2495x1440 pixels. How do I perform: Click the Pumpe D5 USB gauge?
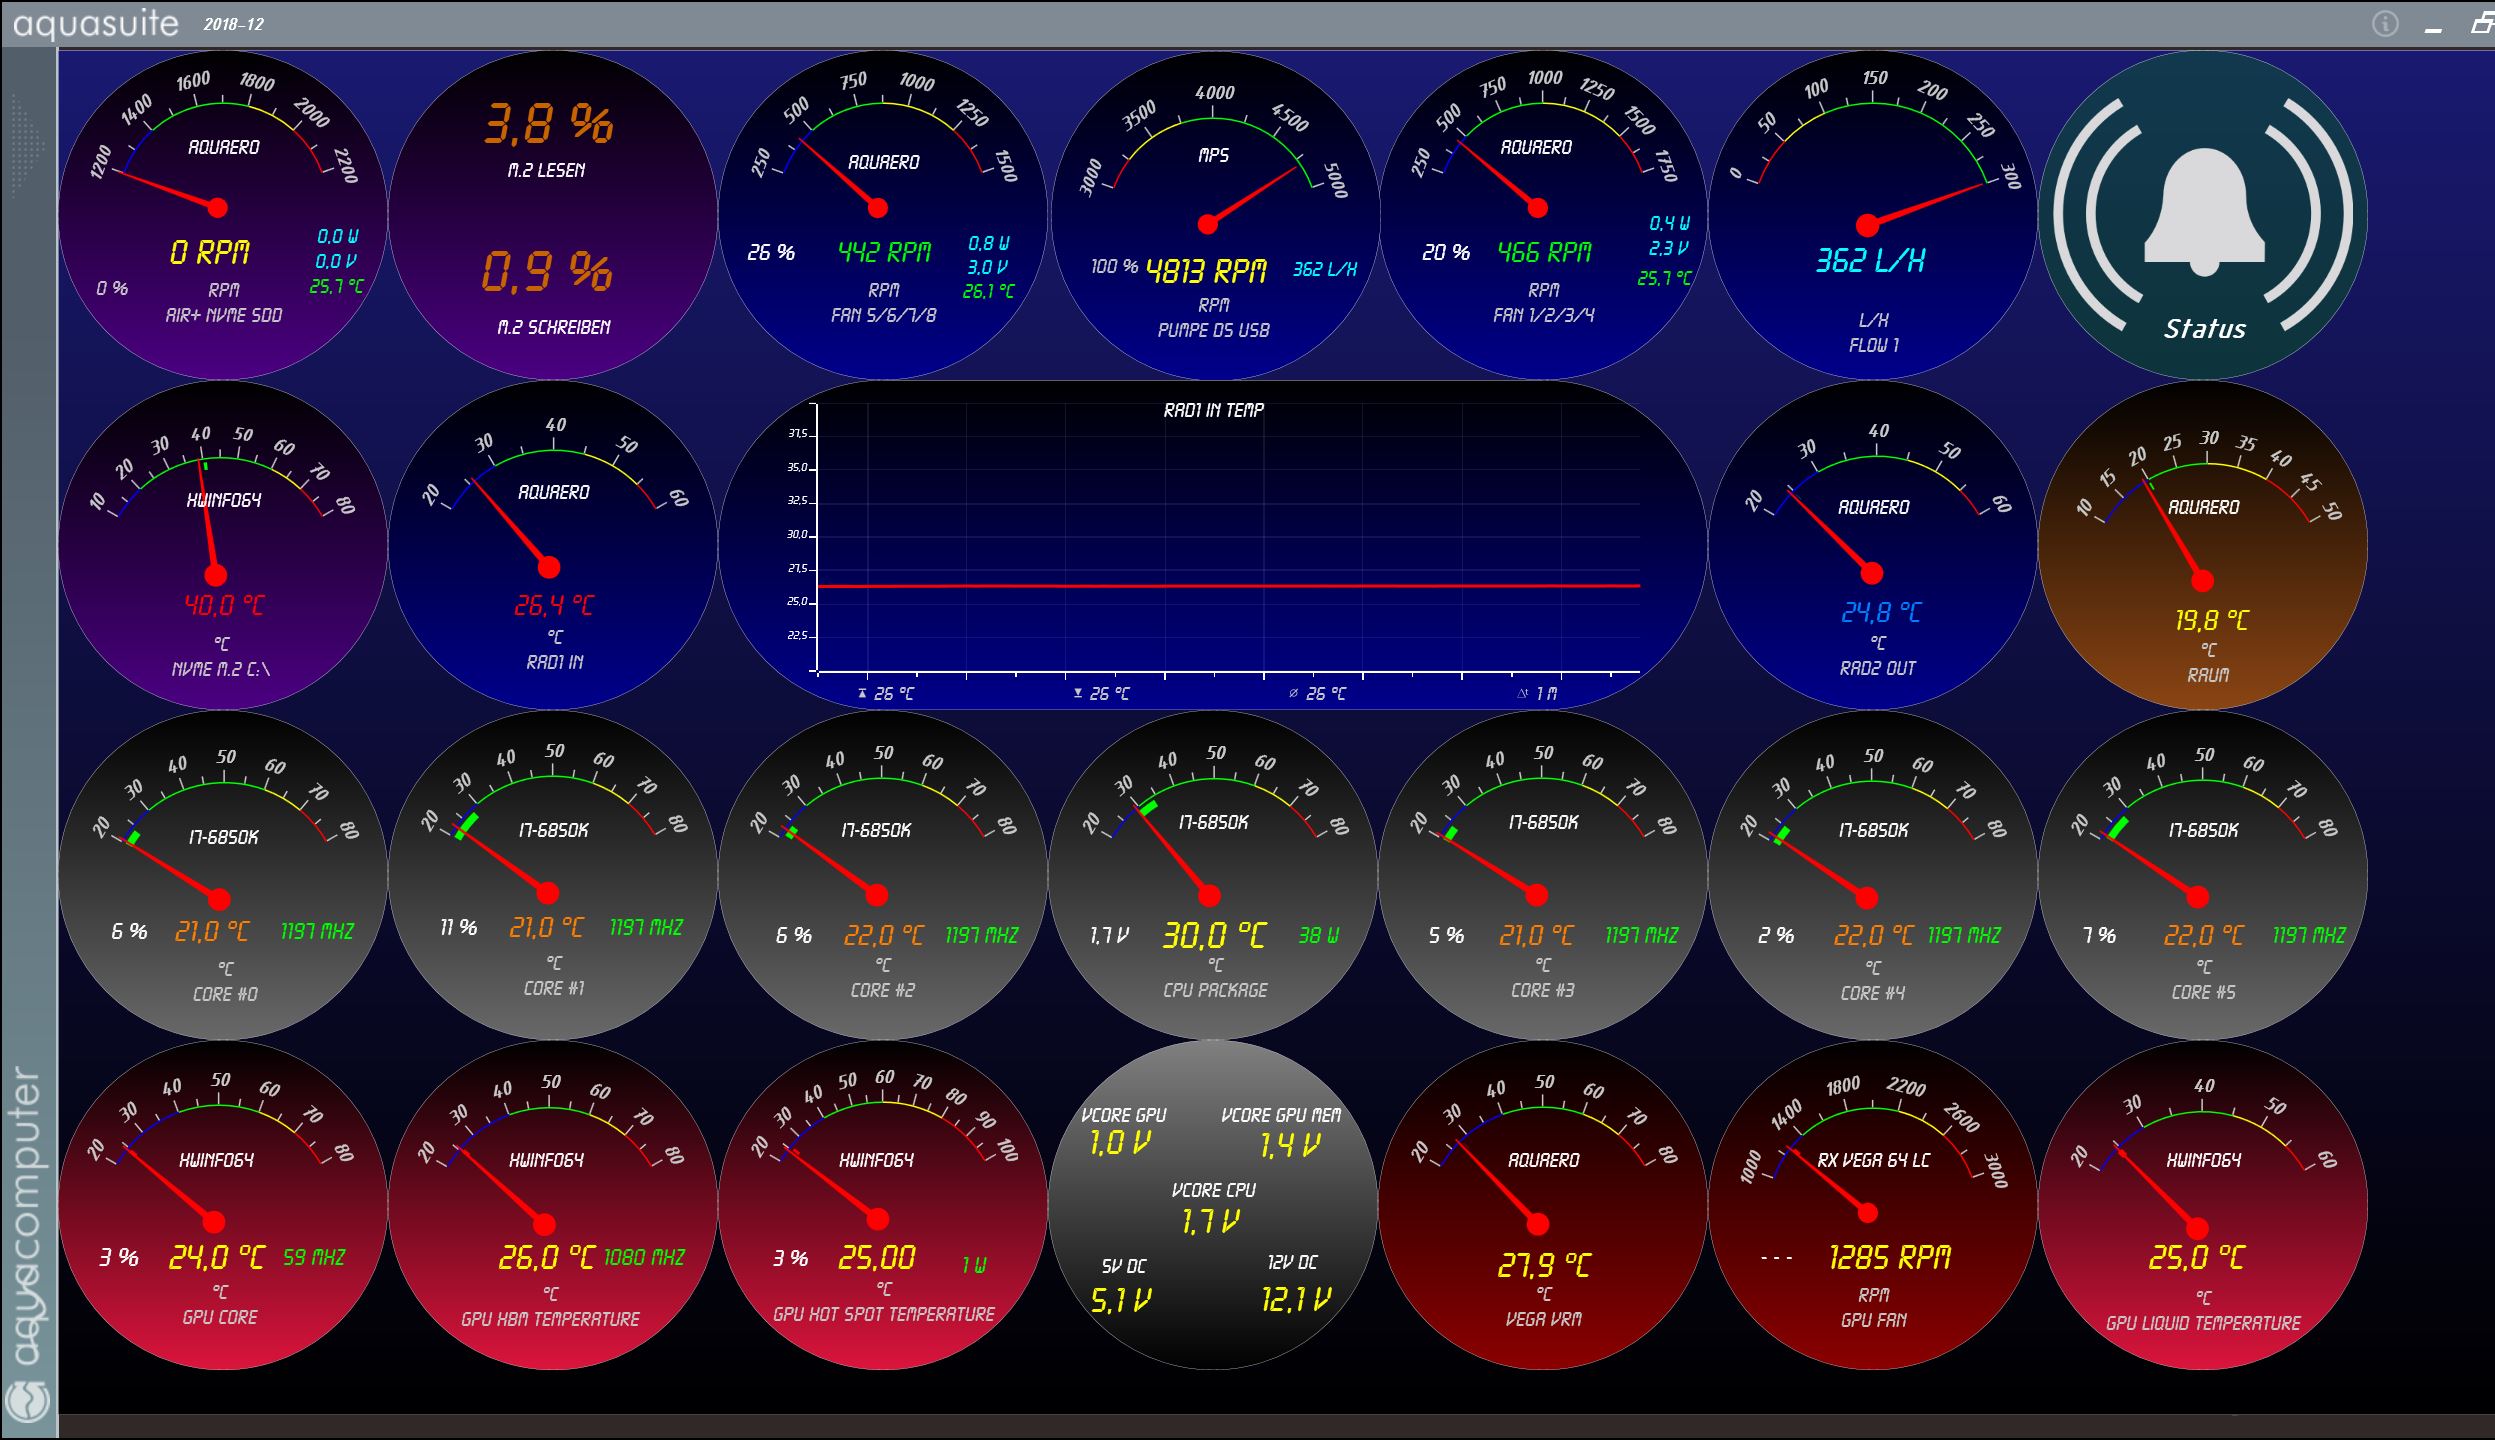[1213, 215]
